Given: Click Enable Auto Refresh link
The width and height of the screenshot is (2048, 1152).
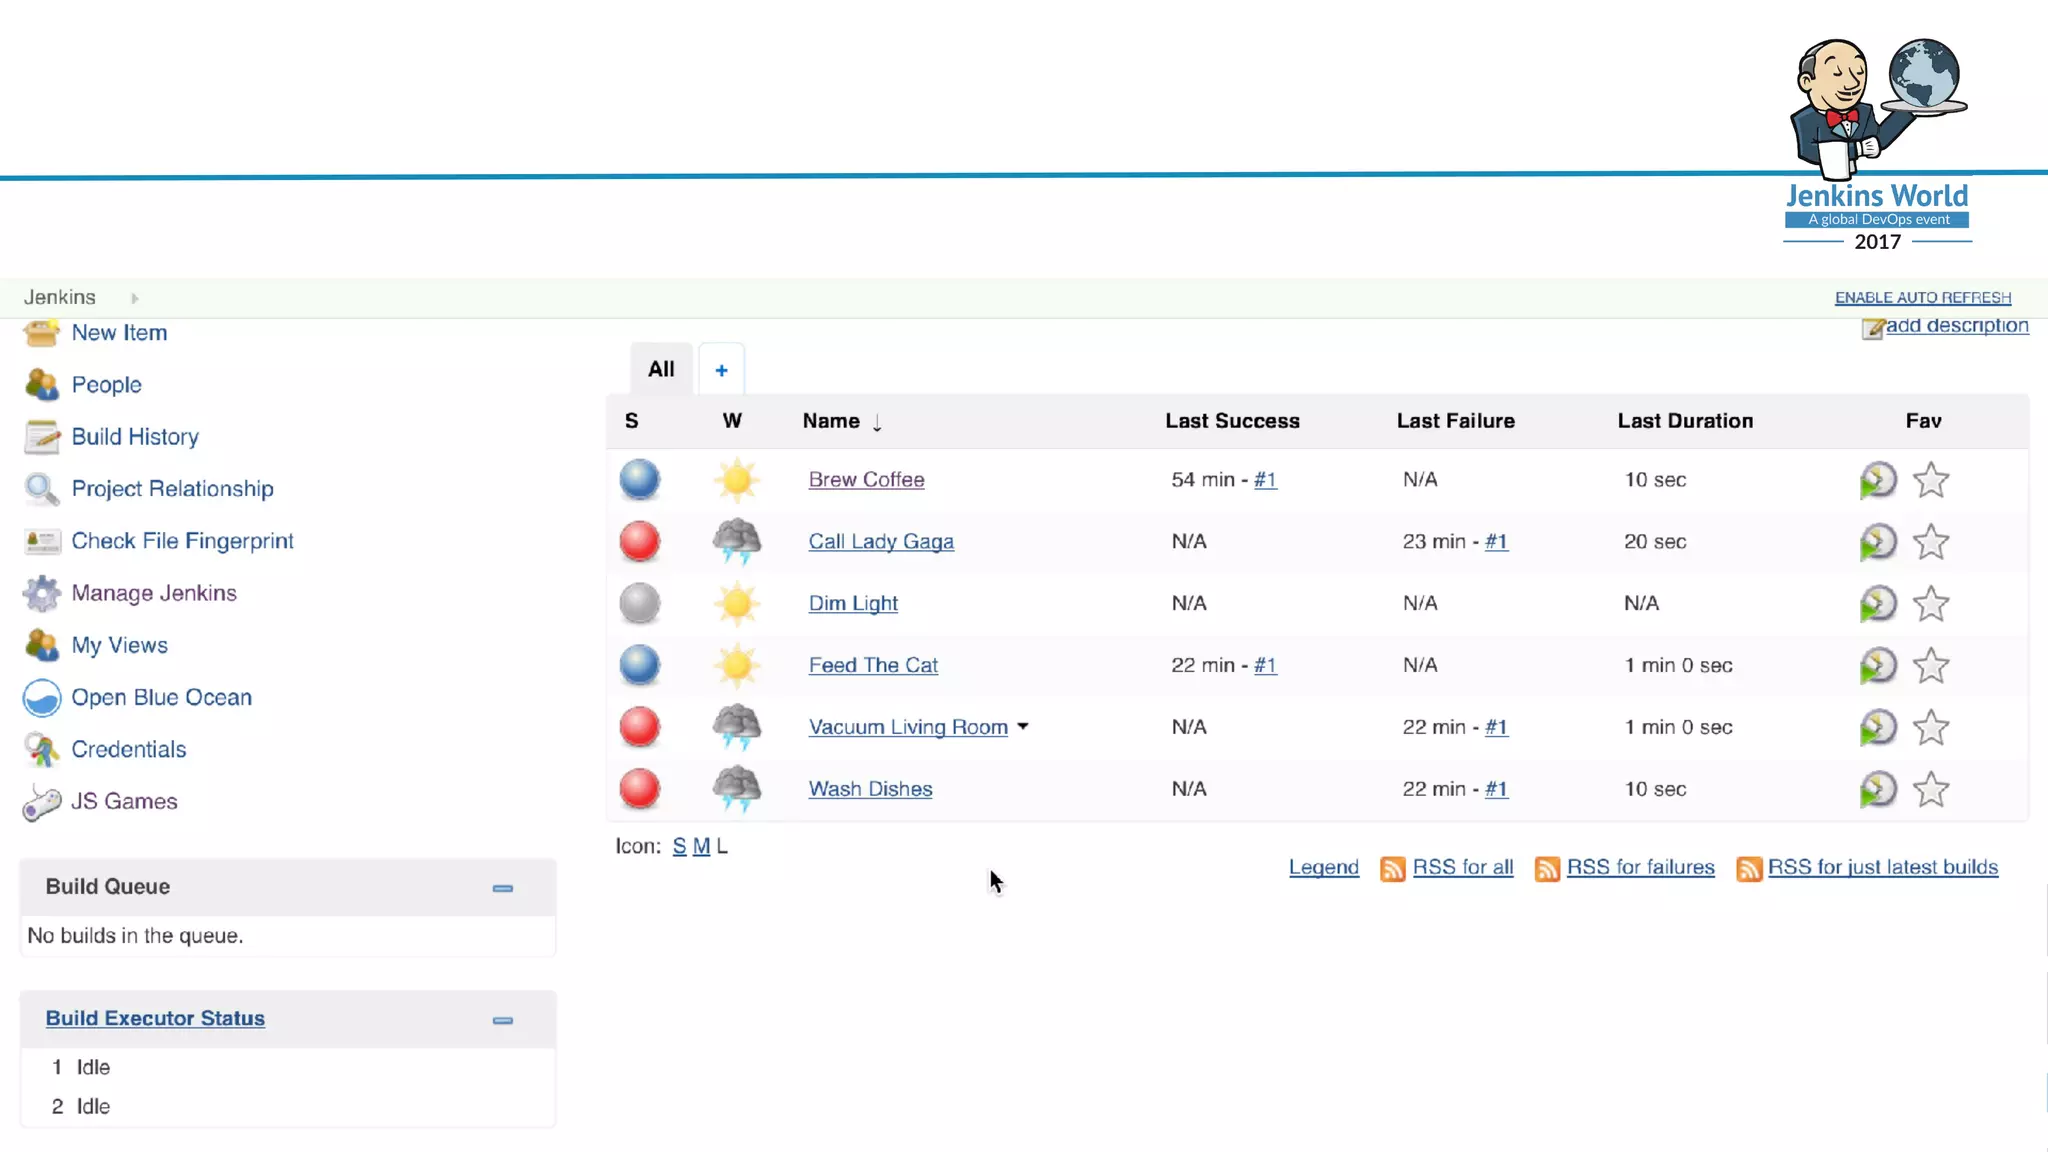Looking at the screenshot, I should (x=1922, y=298).
